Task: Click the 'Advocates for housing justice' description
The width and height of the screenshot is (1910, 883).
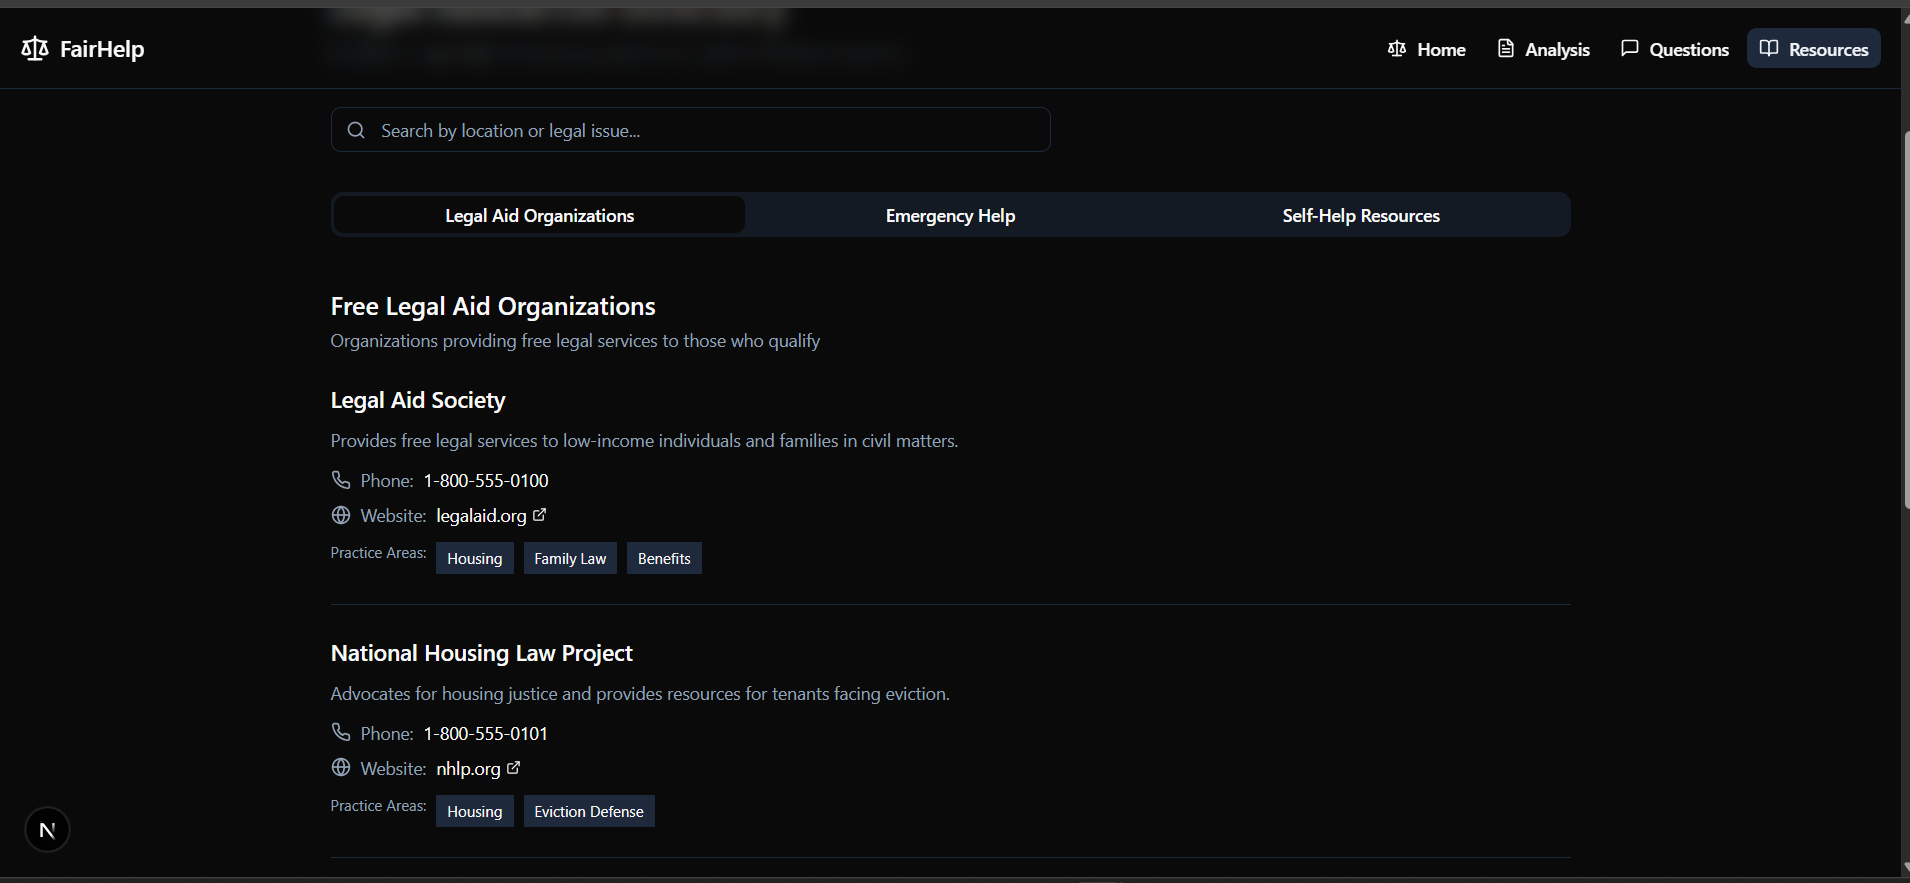Action: (x=640, y=694)
